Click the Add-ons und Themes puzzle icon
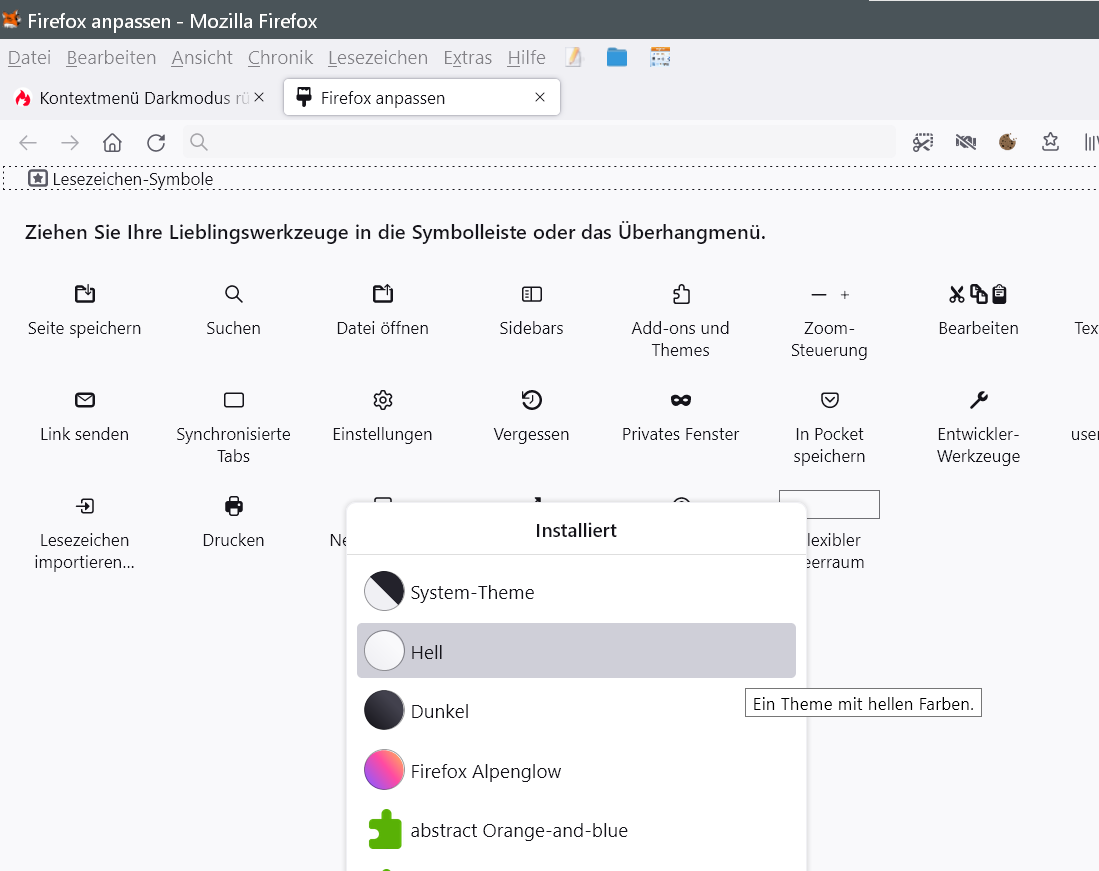 click(680, 294)
